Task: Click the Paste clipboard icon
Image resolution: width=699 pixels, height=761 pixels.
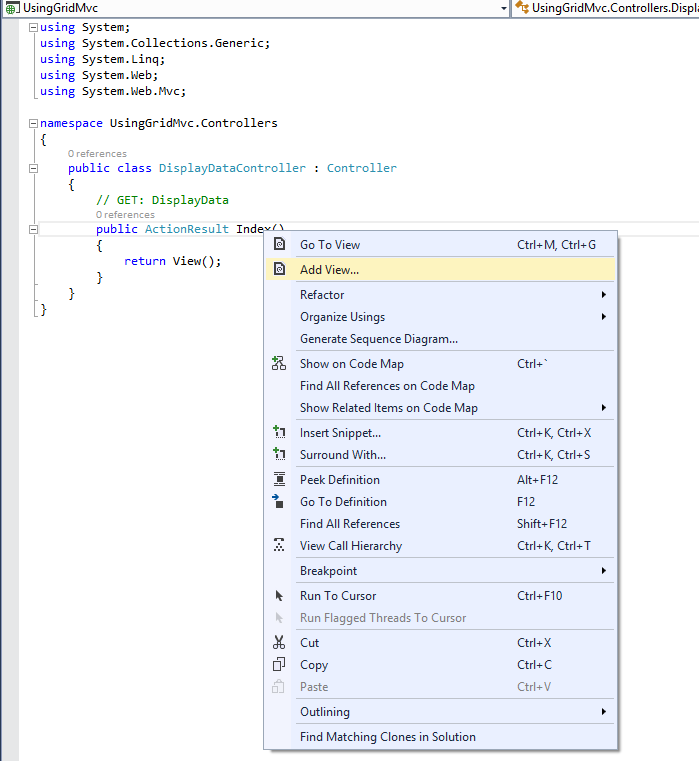Action: (278, 686)
